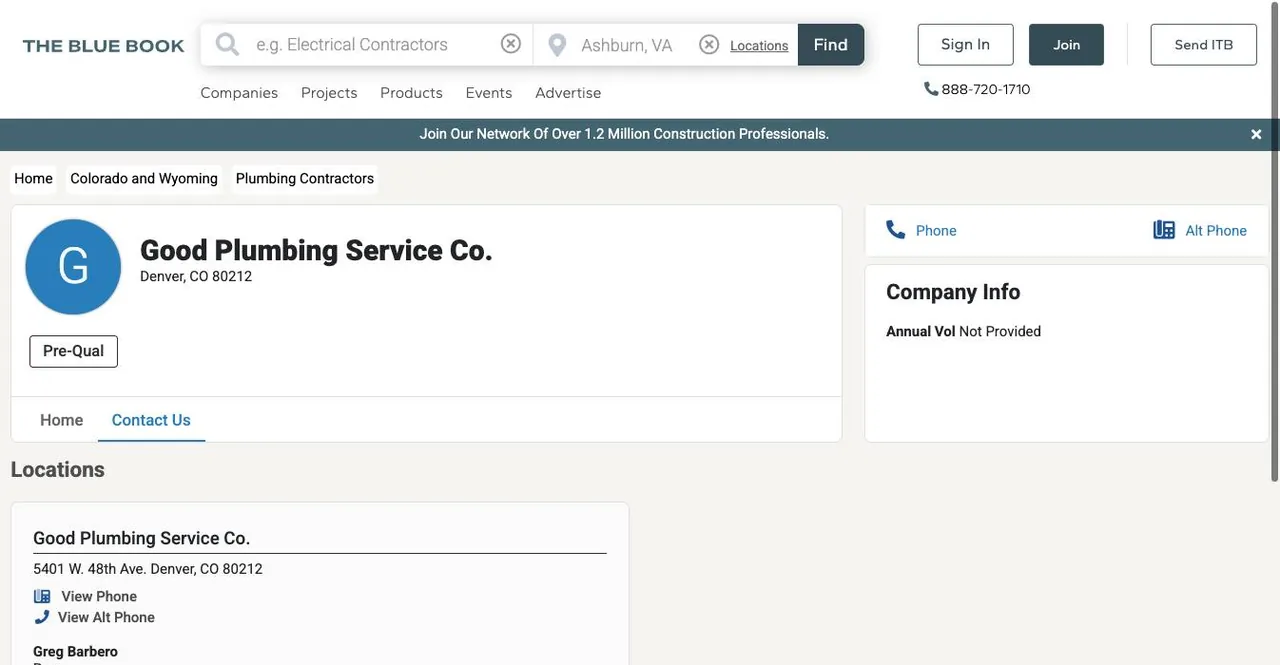Click the Alt Phone building icon

click(x=1164, y=230)
